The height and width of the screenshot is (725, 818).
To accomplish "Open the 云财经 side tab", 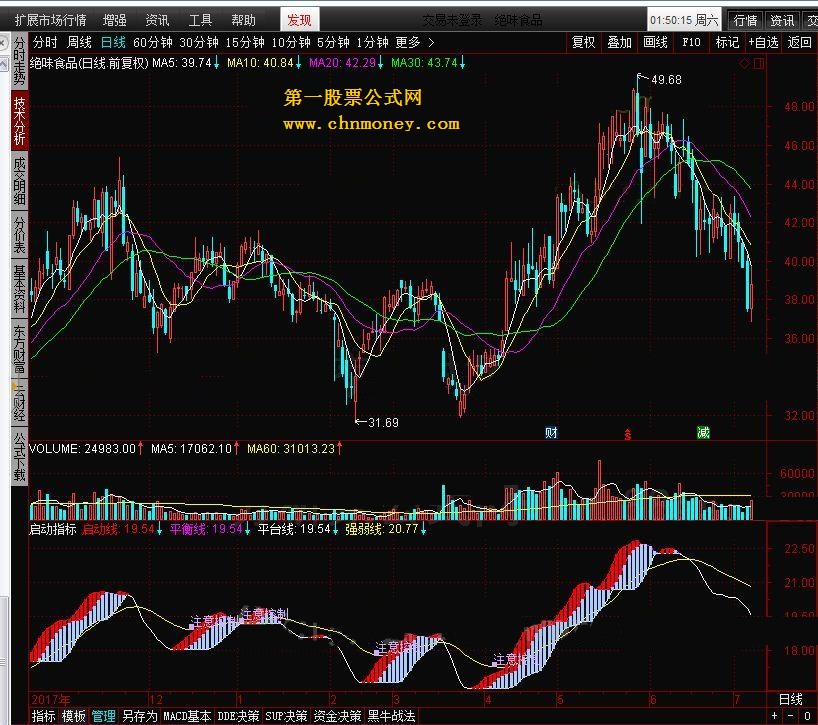I will pyautogui.click(x=19, y=402).
